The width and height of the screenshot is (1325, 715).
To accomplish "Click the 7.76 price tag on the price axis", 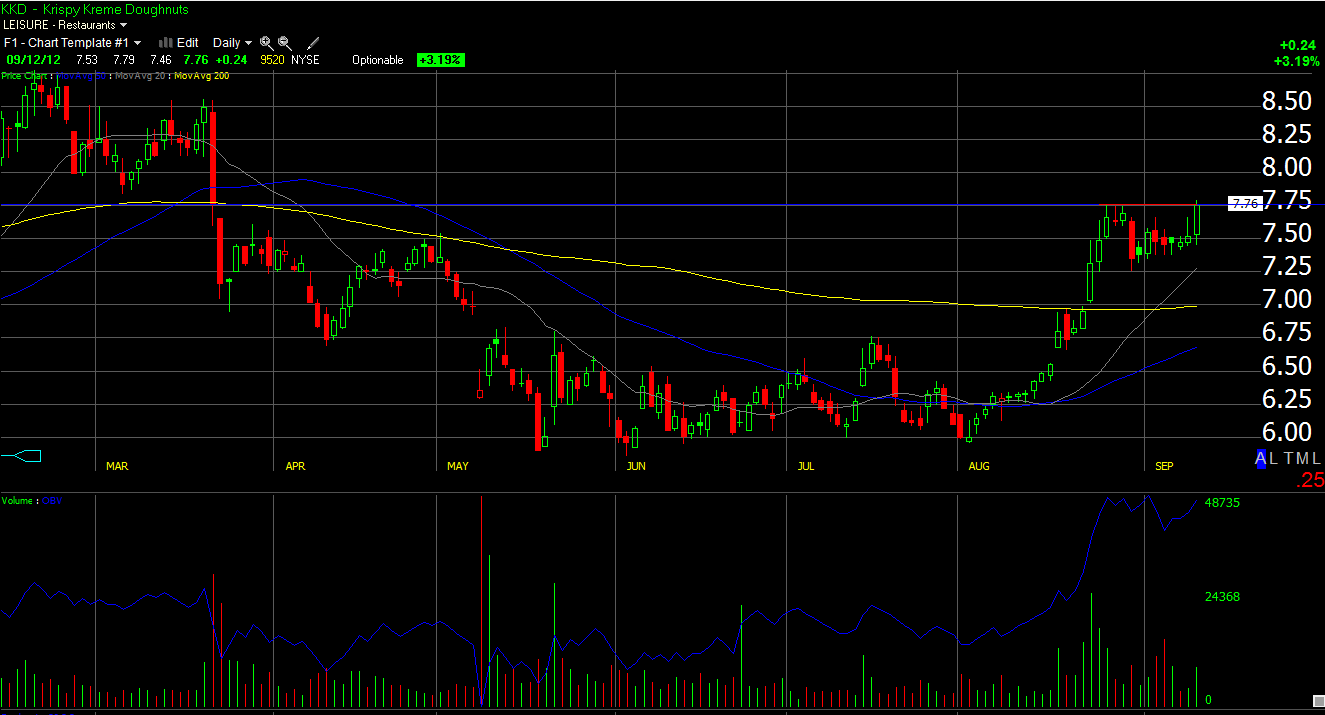I will (x=1243, y=203).
